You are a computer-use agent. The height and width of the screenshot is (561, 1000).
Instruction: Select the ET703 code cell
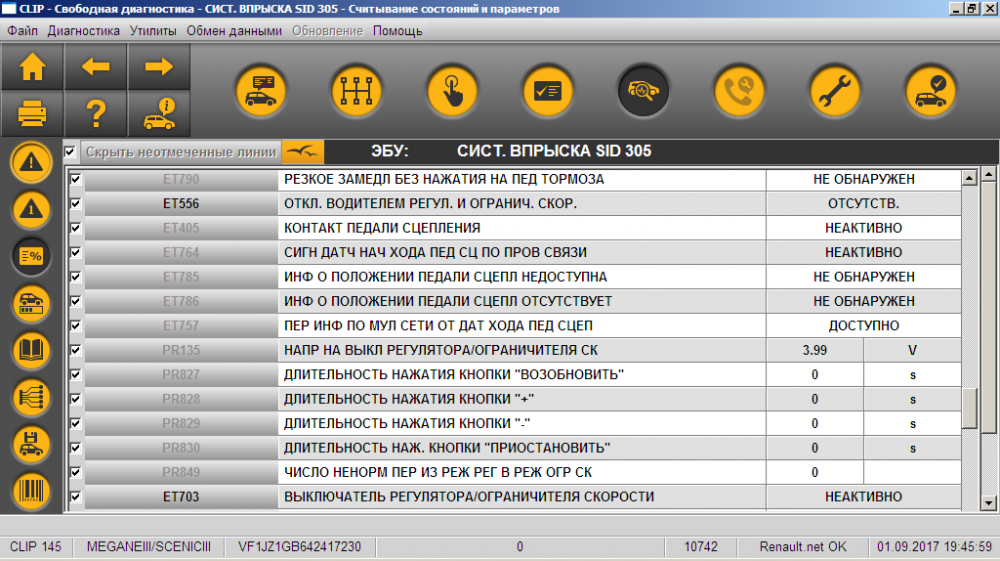click(181, 497)
